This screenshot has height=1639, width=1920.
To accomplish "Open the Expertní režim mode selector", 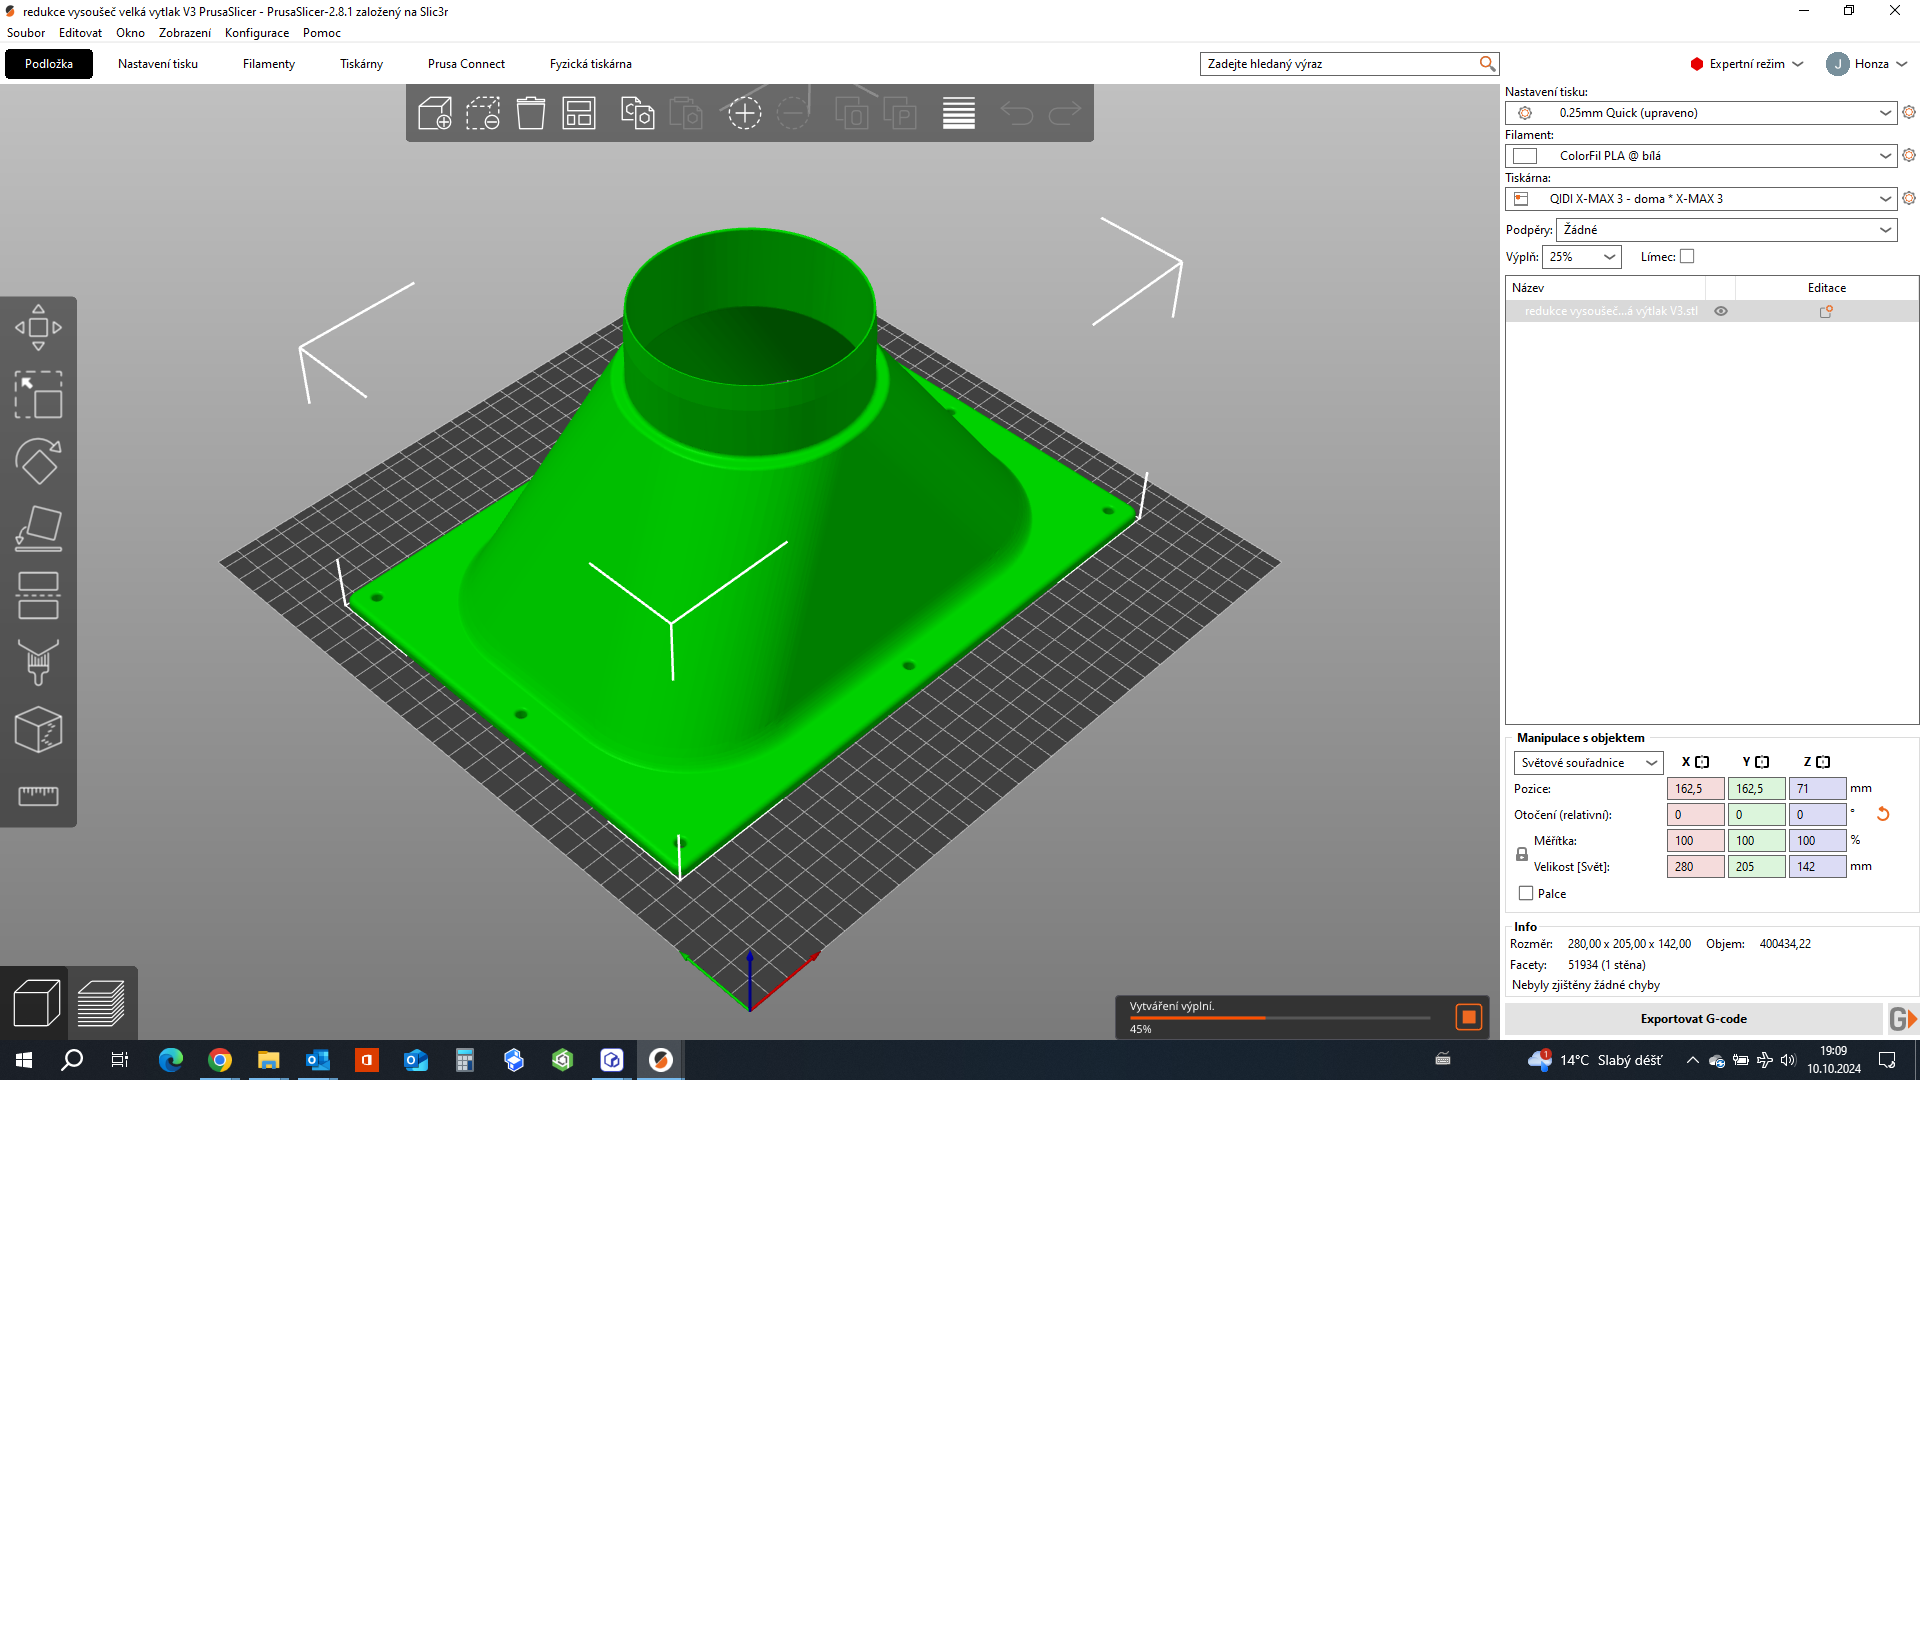I will [x=1746, y=64].
